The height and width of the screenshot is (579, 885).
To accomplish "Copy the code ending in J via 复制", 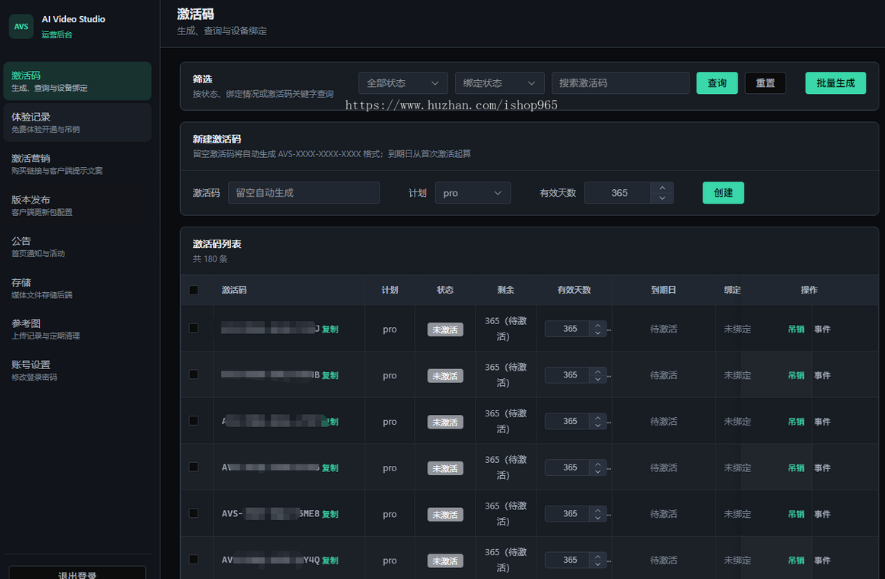I will 330,330.
